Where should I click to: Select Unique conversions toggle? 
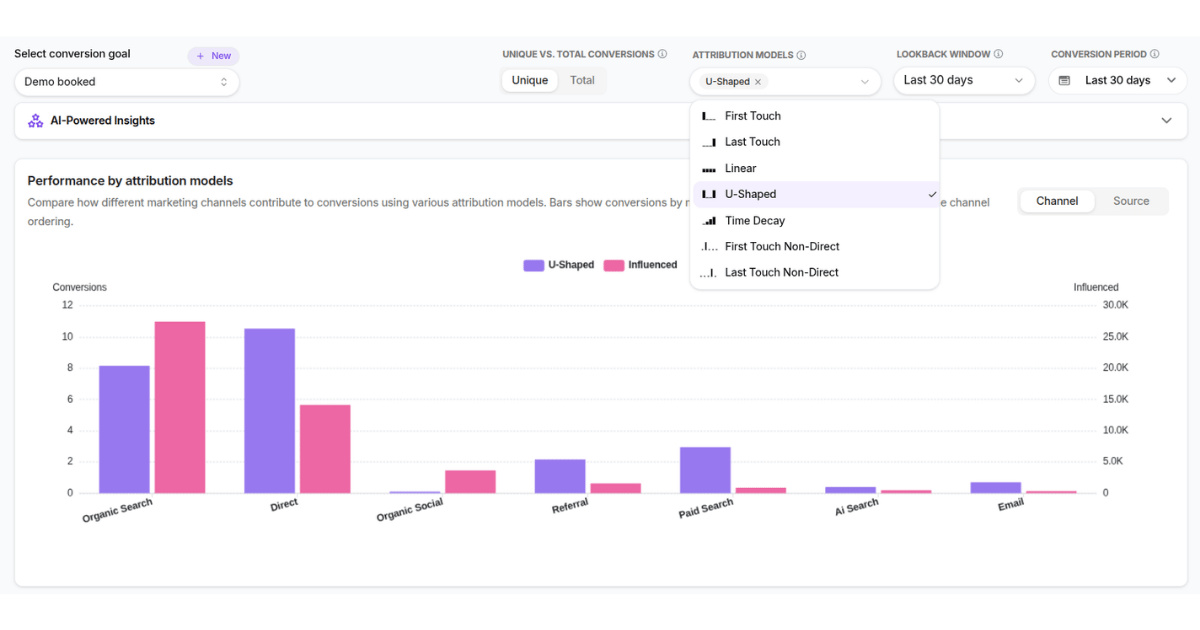pos(530,81)
